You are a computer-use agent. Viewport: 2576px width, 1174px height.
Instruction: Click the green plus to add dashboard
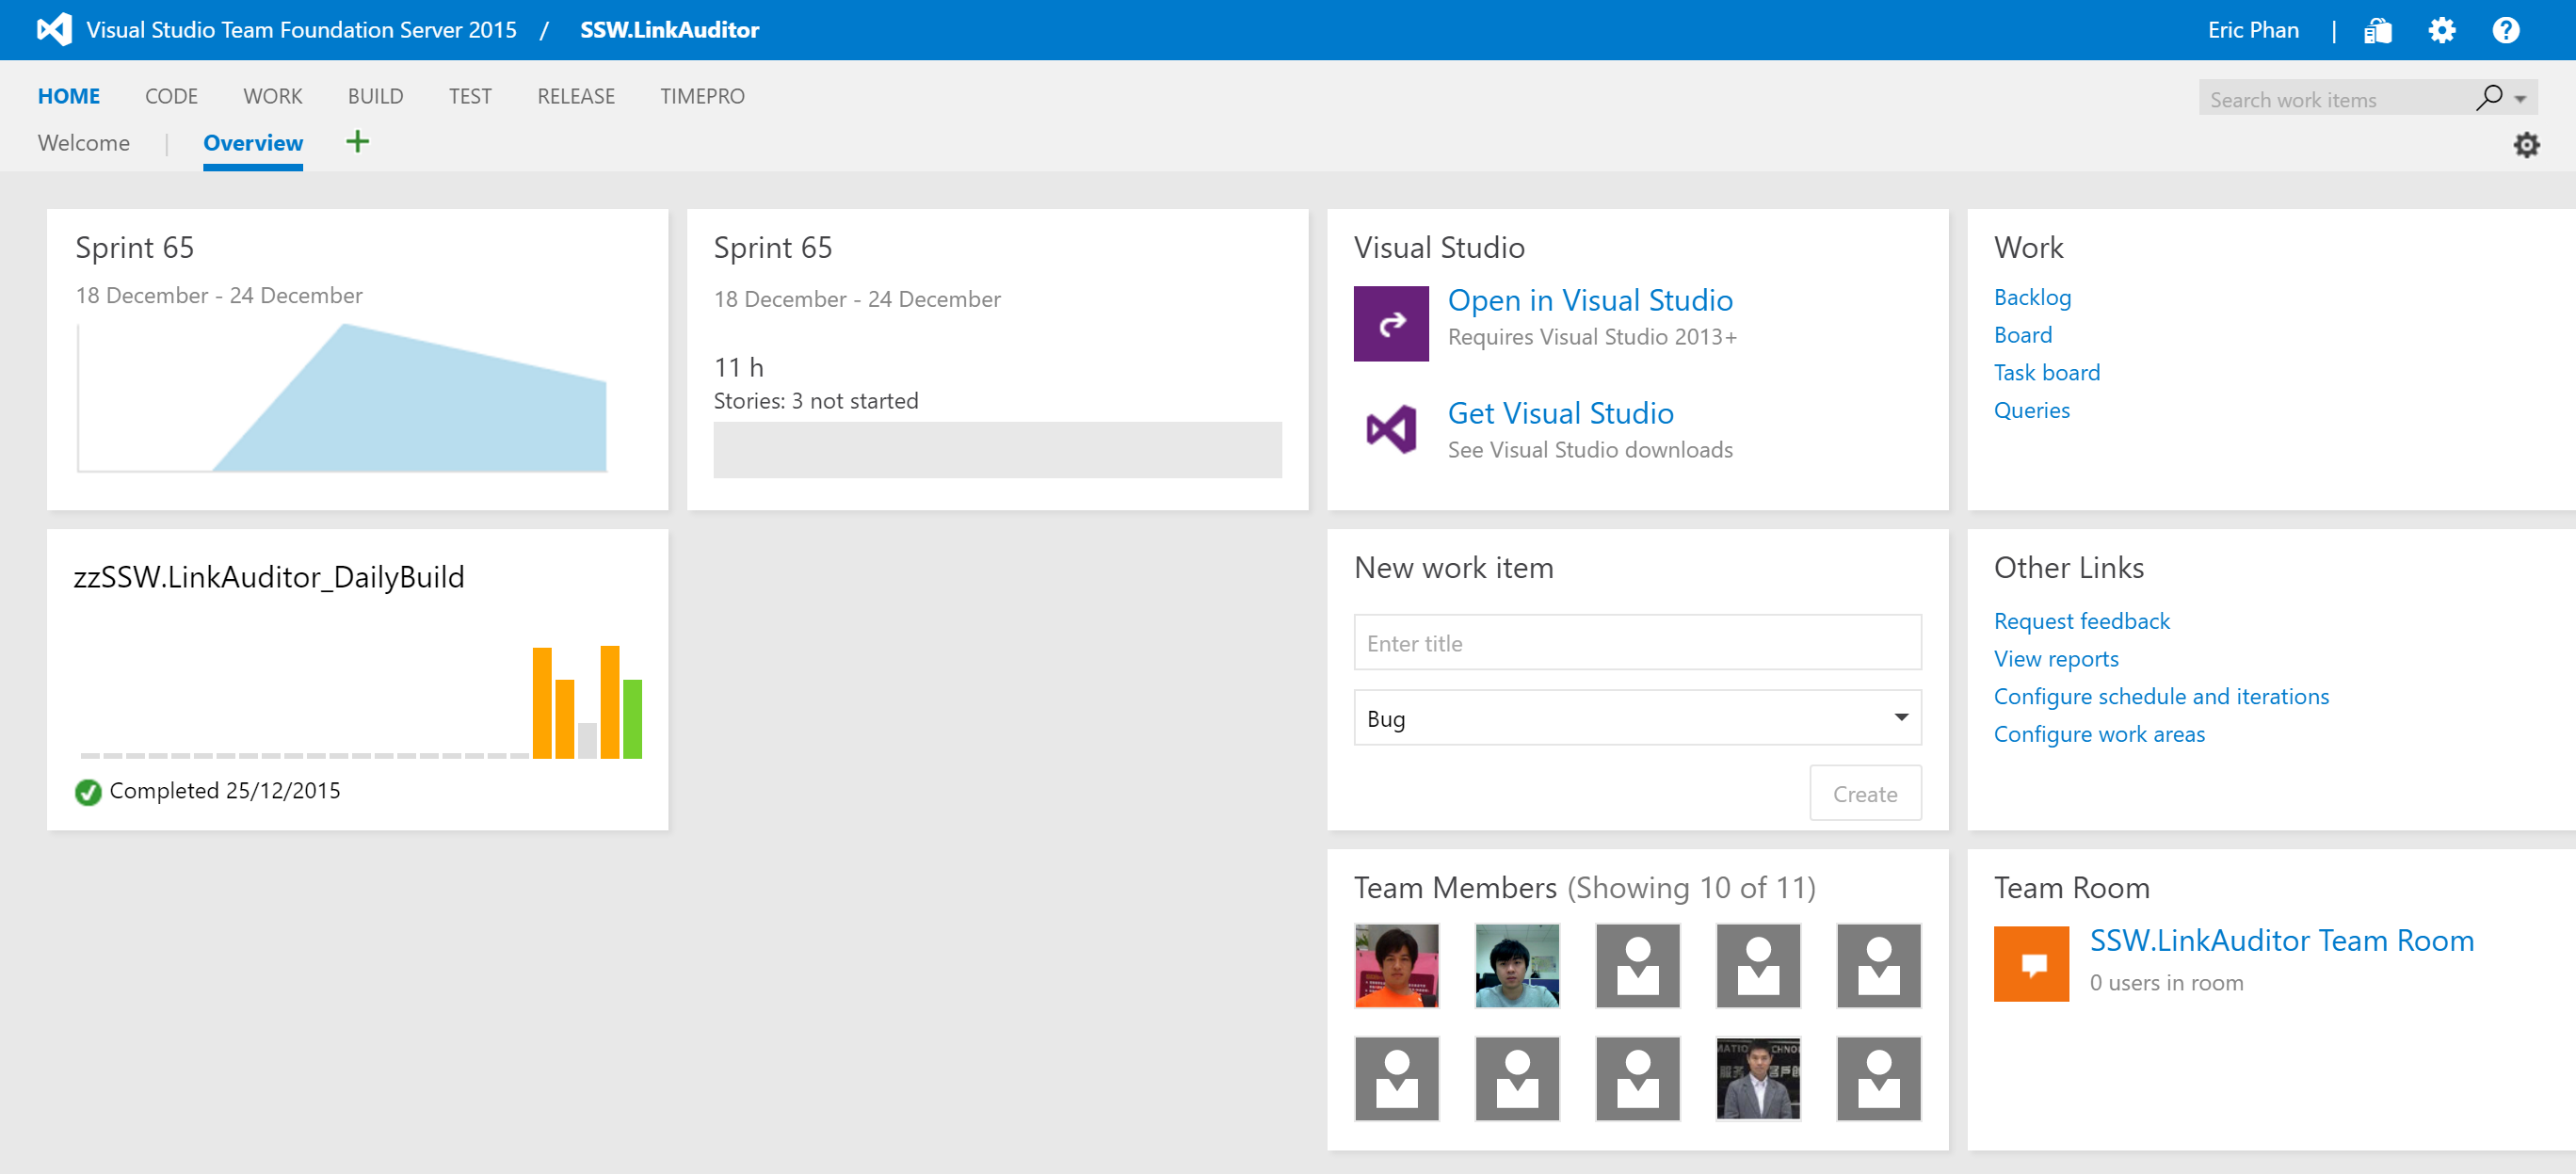point(357,142)
